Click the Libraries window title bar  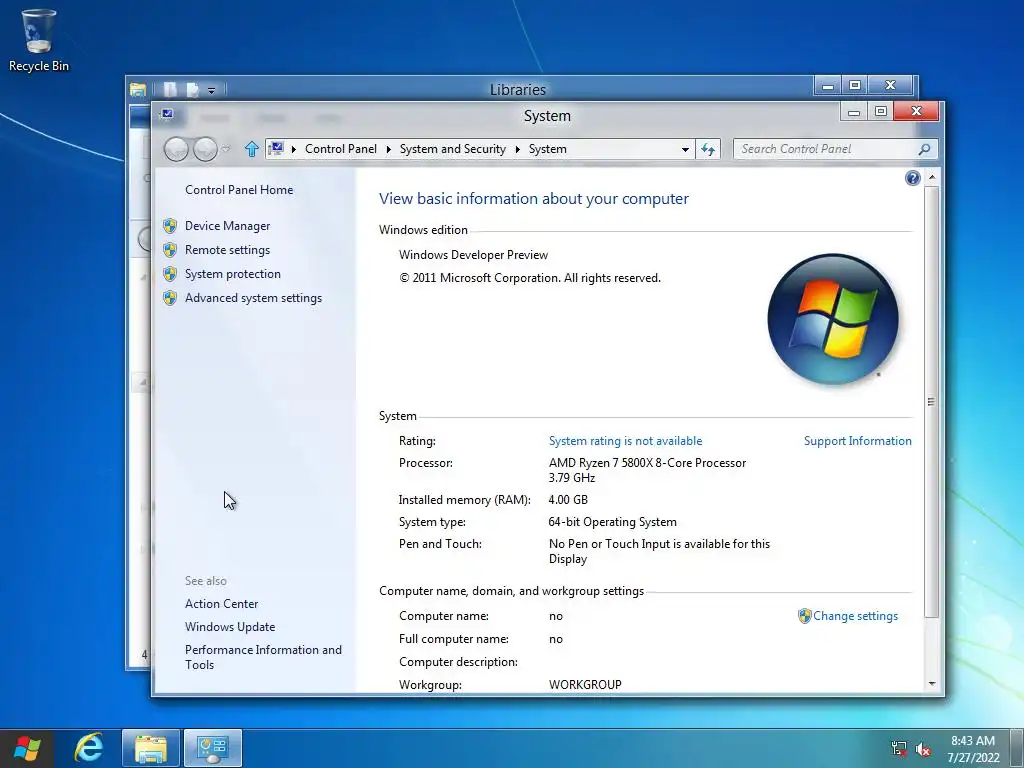pyautogui.click(x=517, y=89)
